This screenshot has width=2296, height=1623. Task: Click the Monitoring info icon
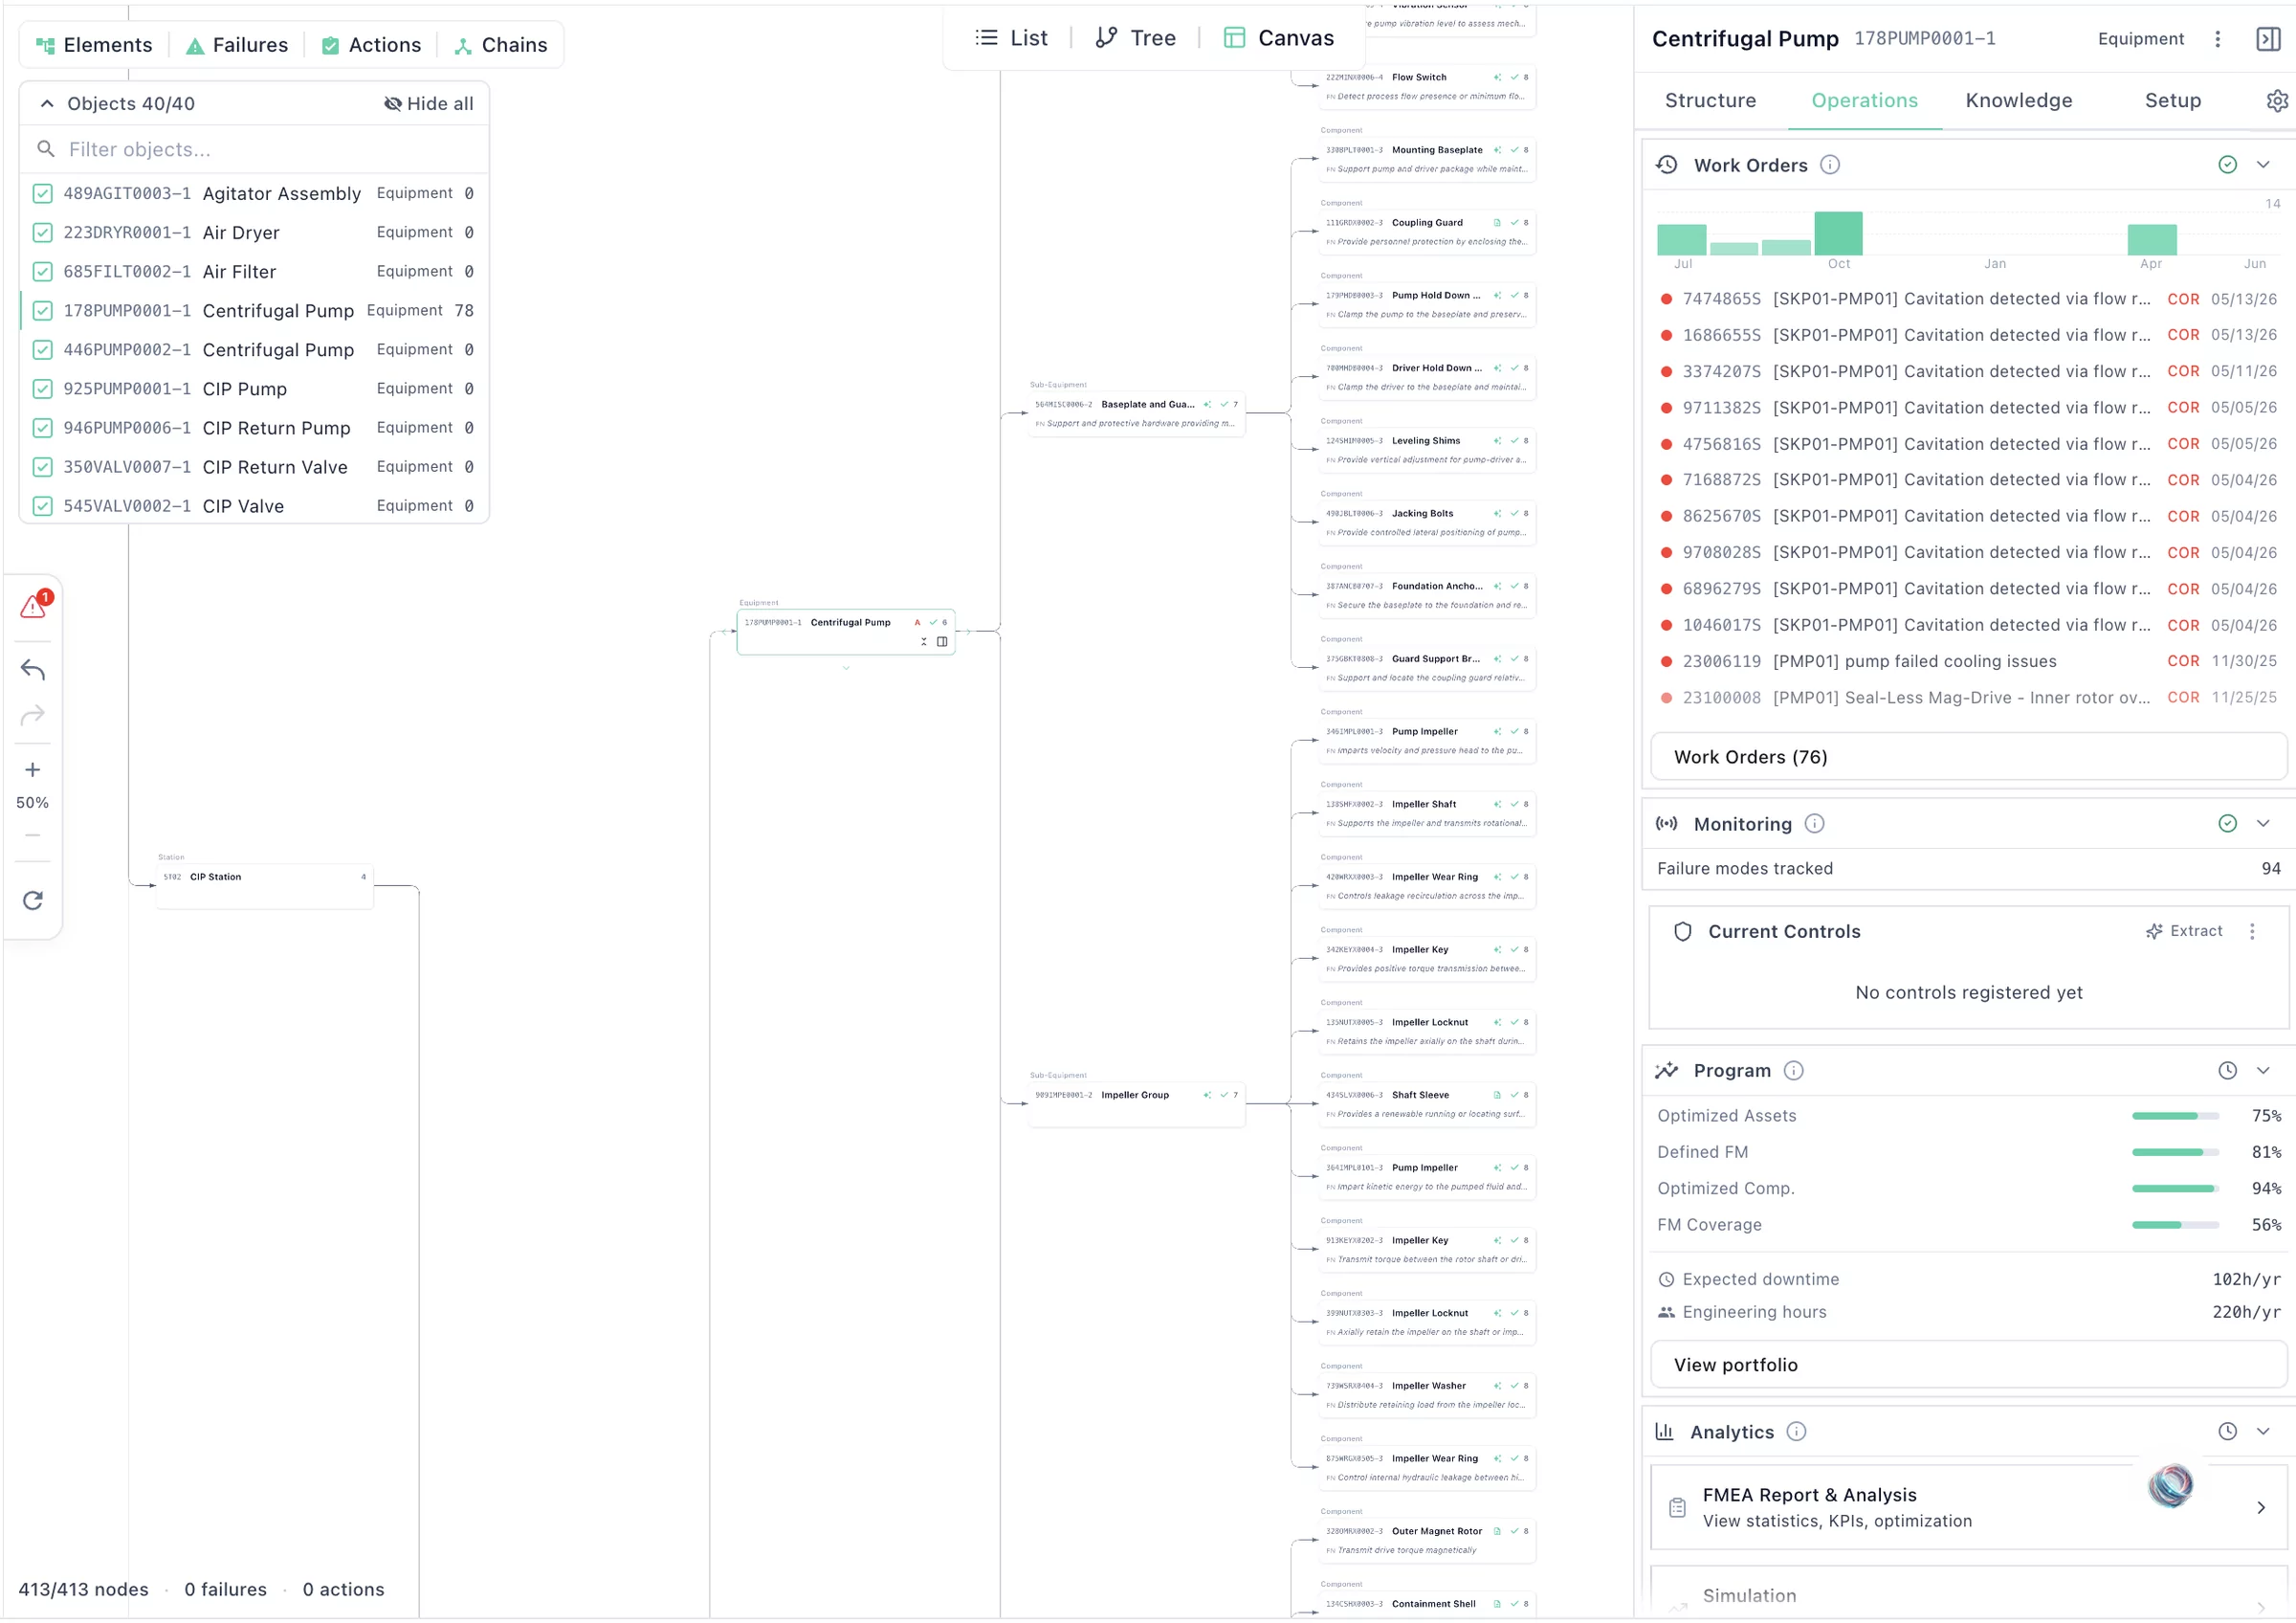1815,824
